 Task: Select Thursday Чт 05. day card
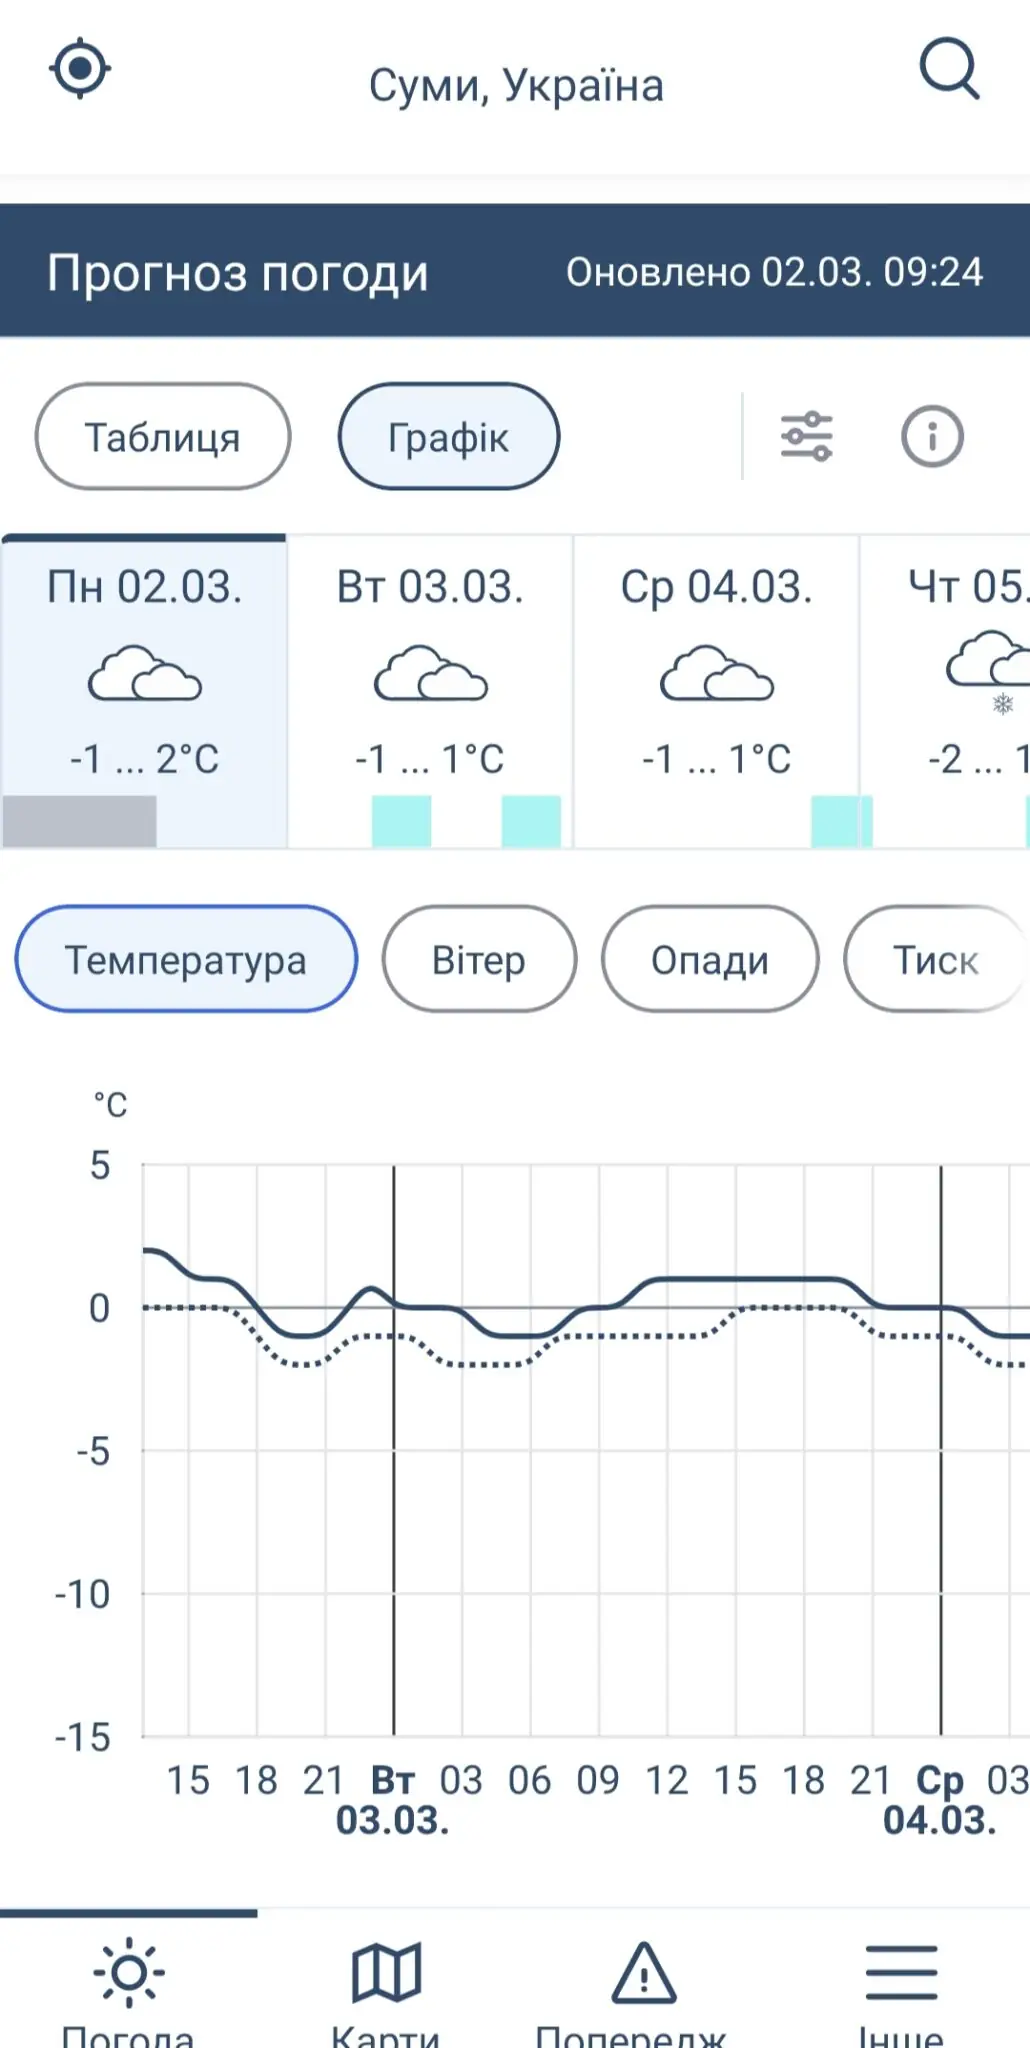click(960, 690)
